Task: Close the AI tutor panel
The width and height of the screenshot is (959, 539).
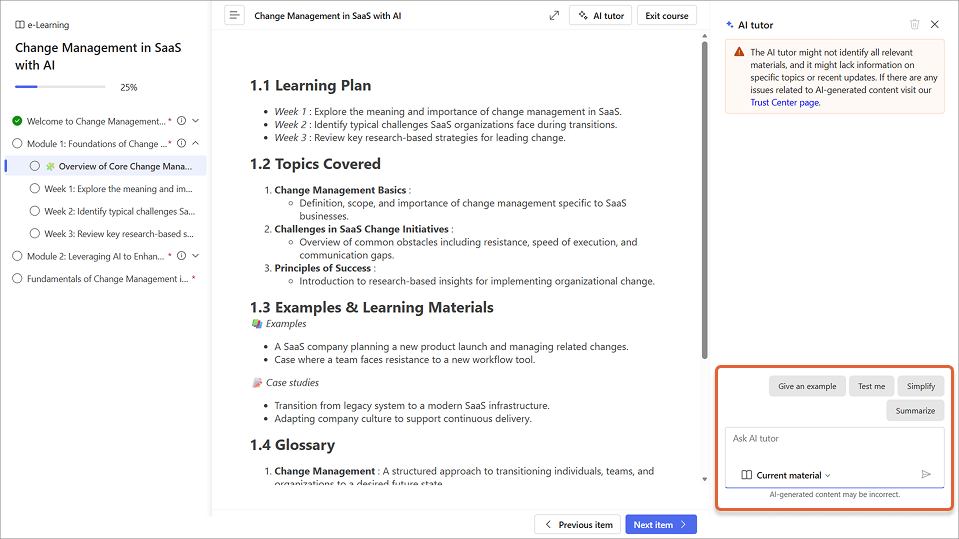Action: tap(935, 24)
